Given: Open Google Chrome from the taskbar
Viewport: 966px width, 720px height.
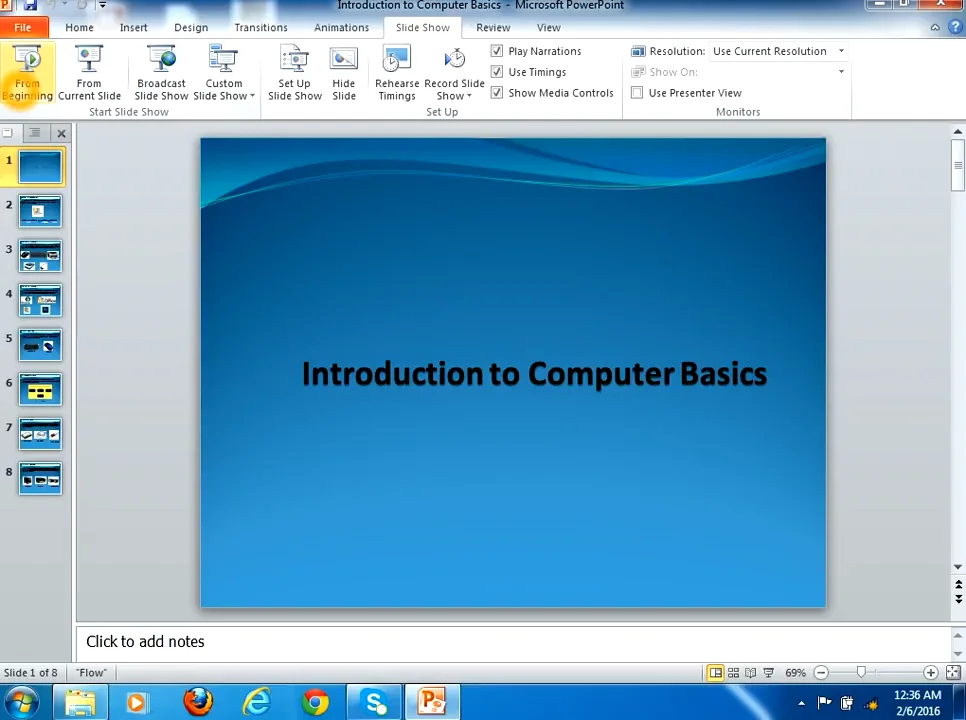Looking at the screenshot, I should 315,702.
